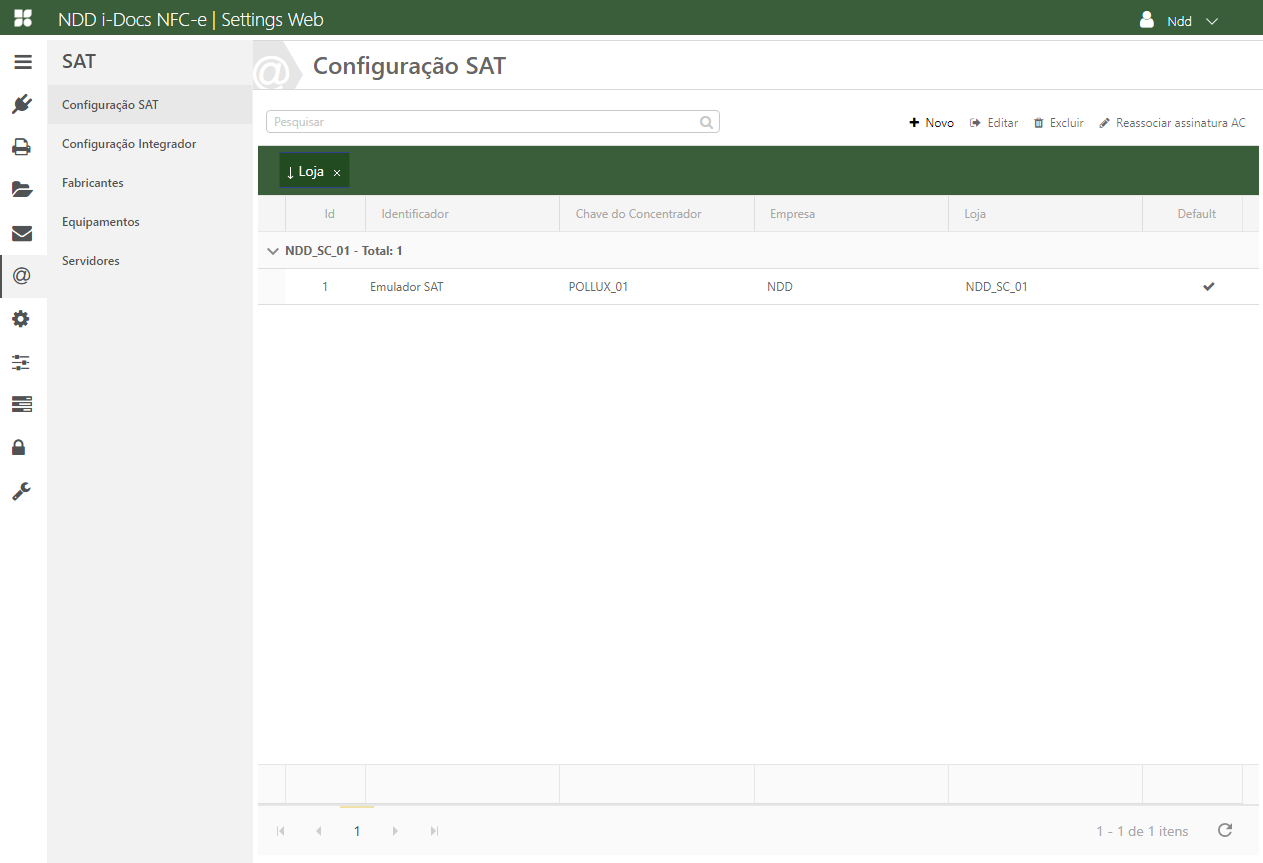Select the envelope email sidebar icon
The image size is (1263, 863).
(x=22, y=233)
